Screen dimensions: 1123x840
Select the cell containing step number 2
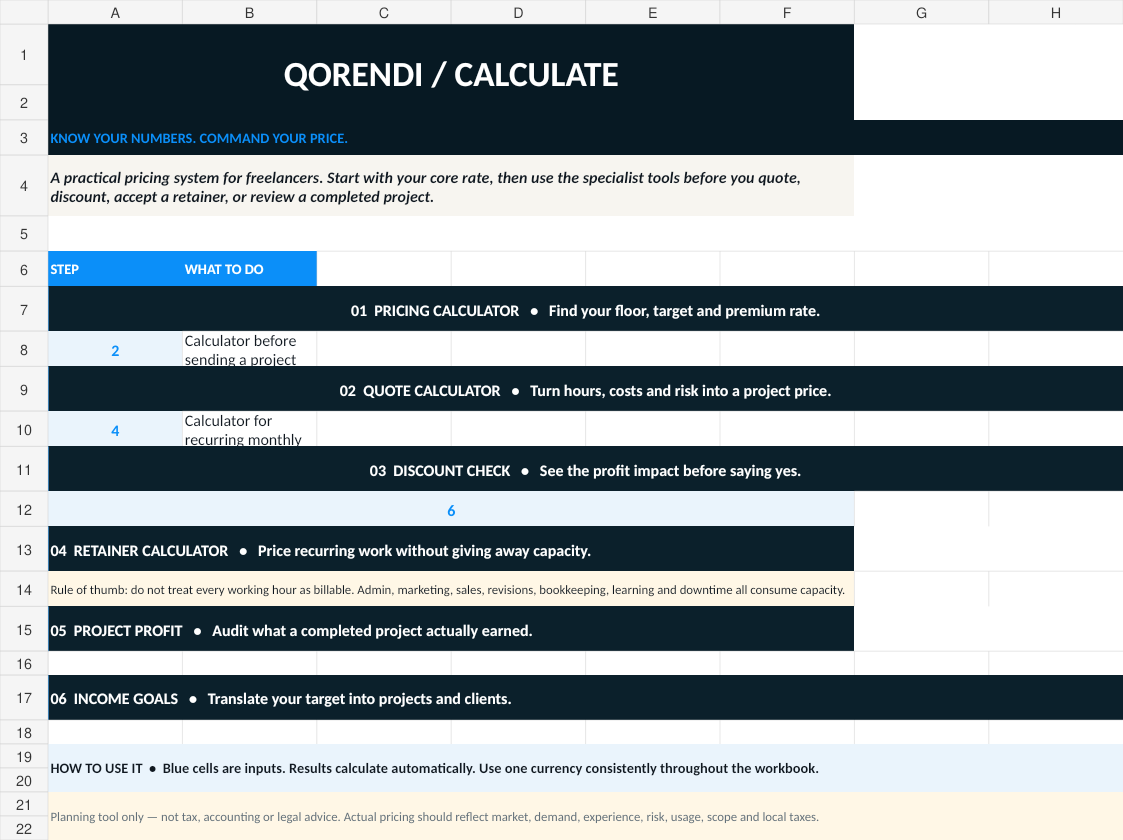click(x=115, y=349)
